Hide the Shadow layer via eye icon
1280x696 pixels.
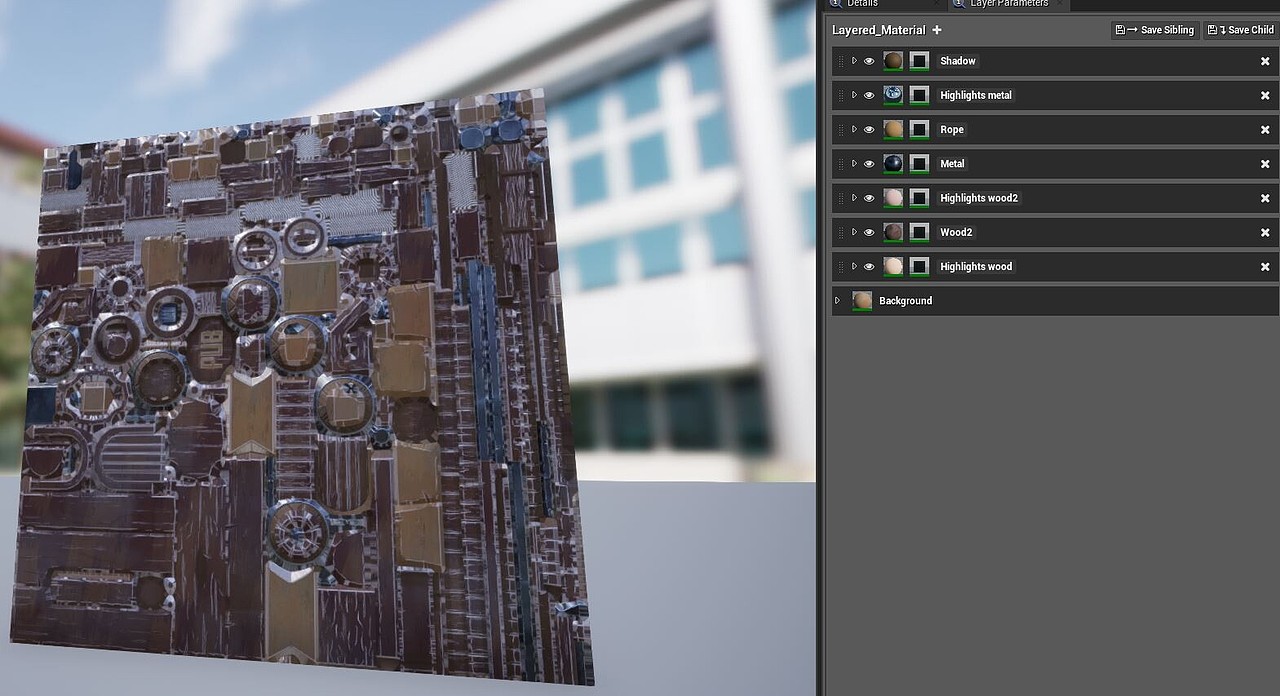[x=869, y=61]
